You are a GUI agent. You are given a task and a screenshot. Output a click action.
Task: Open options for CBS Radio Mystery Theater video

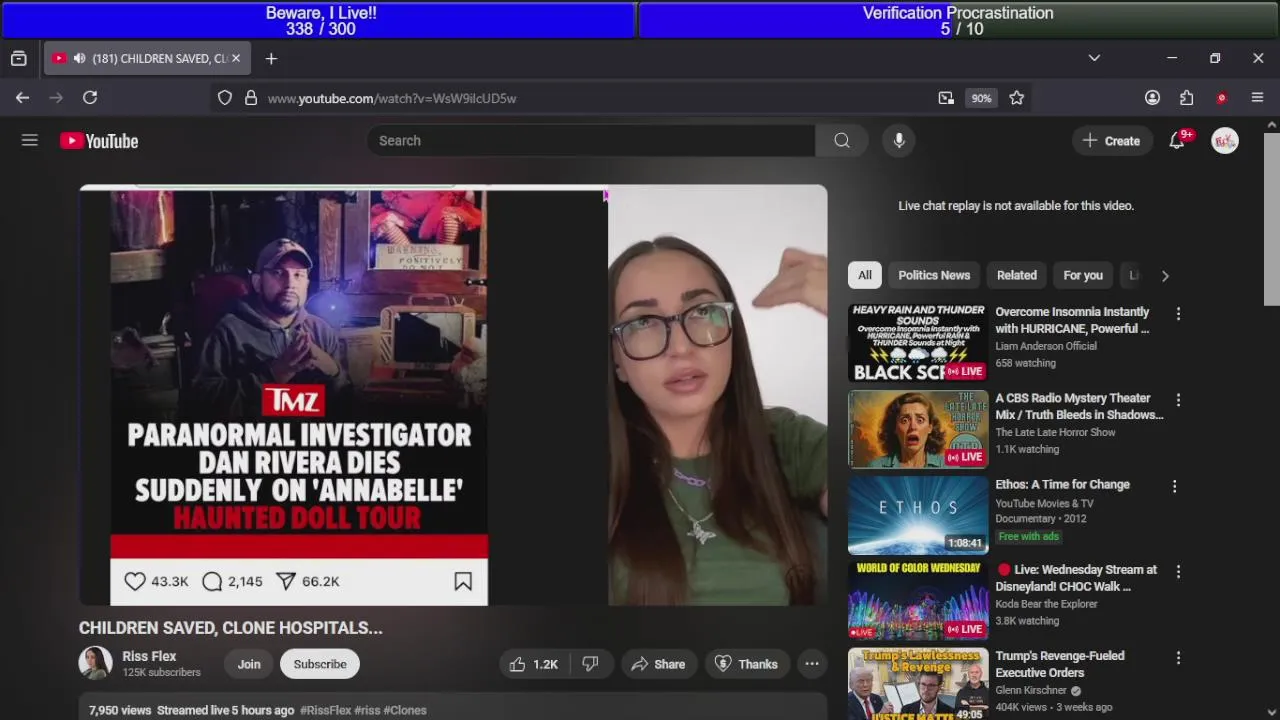pyautogui.click(x=1178, y=400)
